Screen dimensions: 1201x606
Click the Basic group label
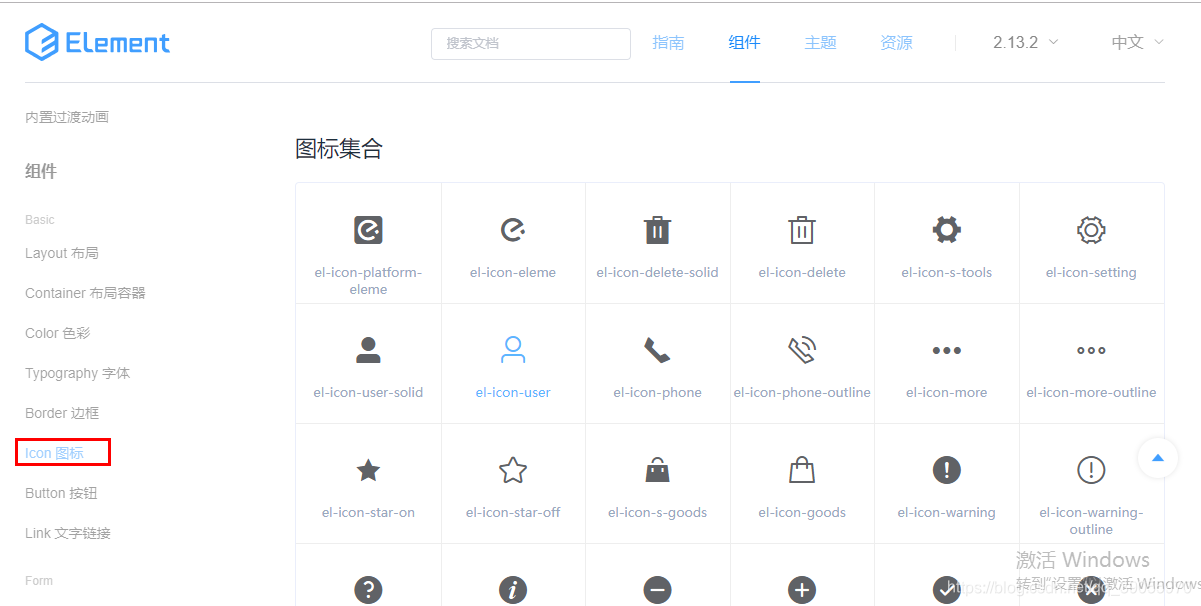tap(40, 219)
